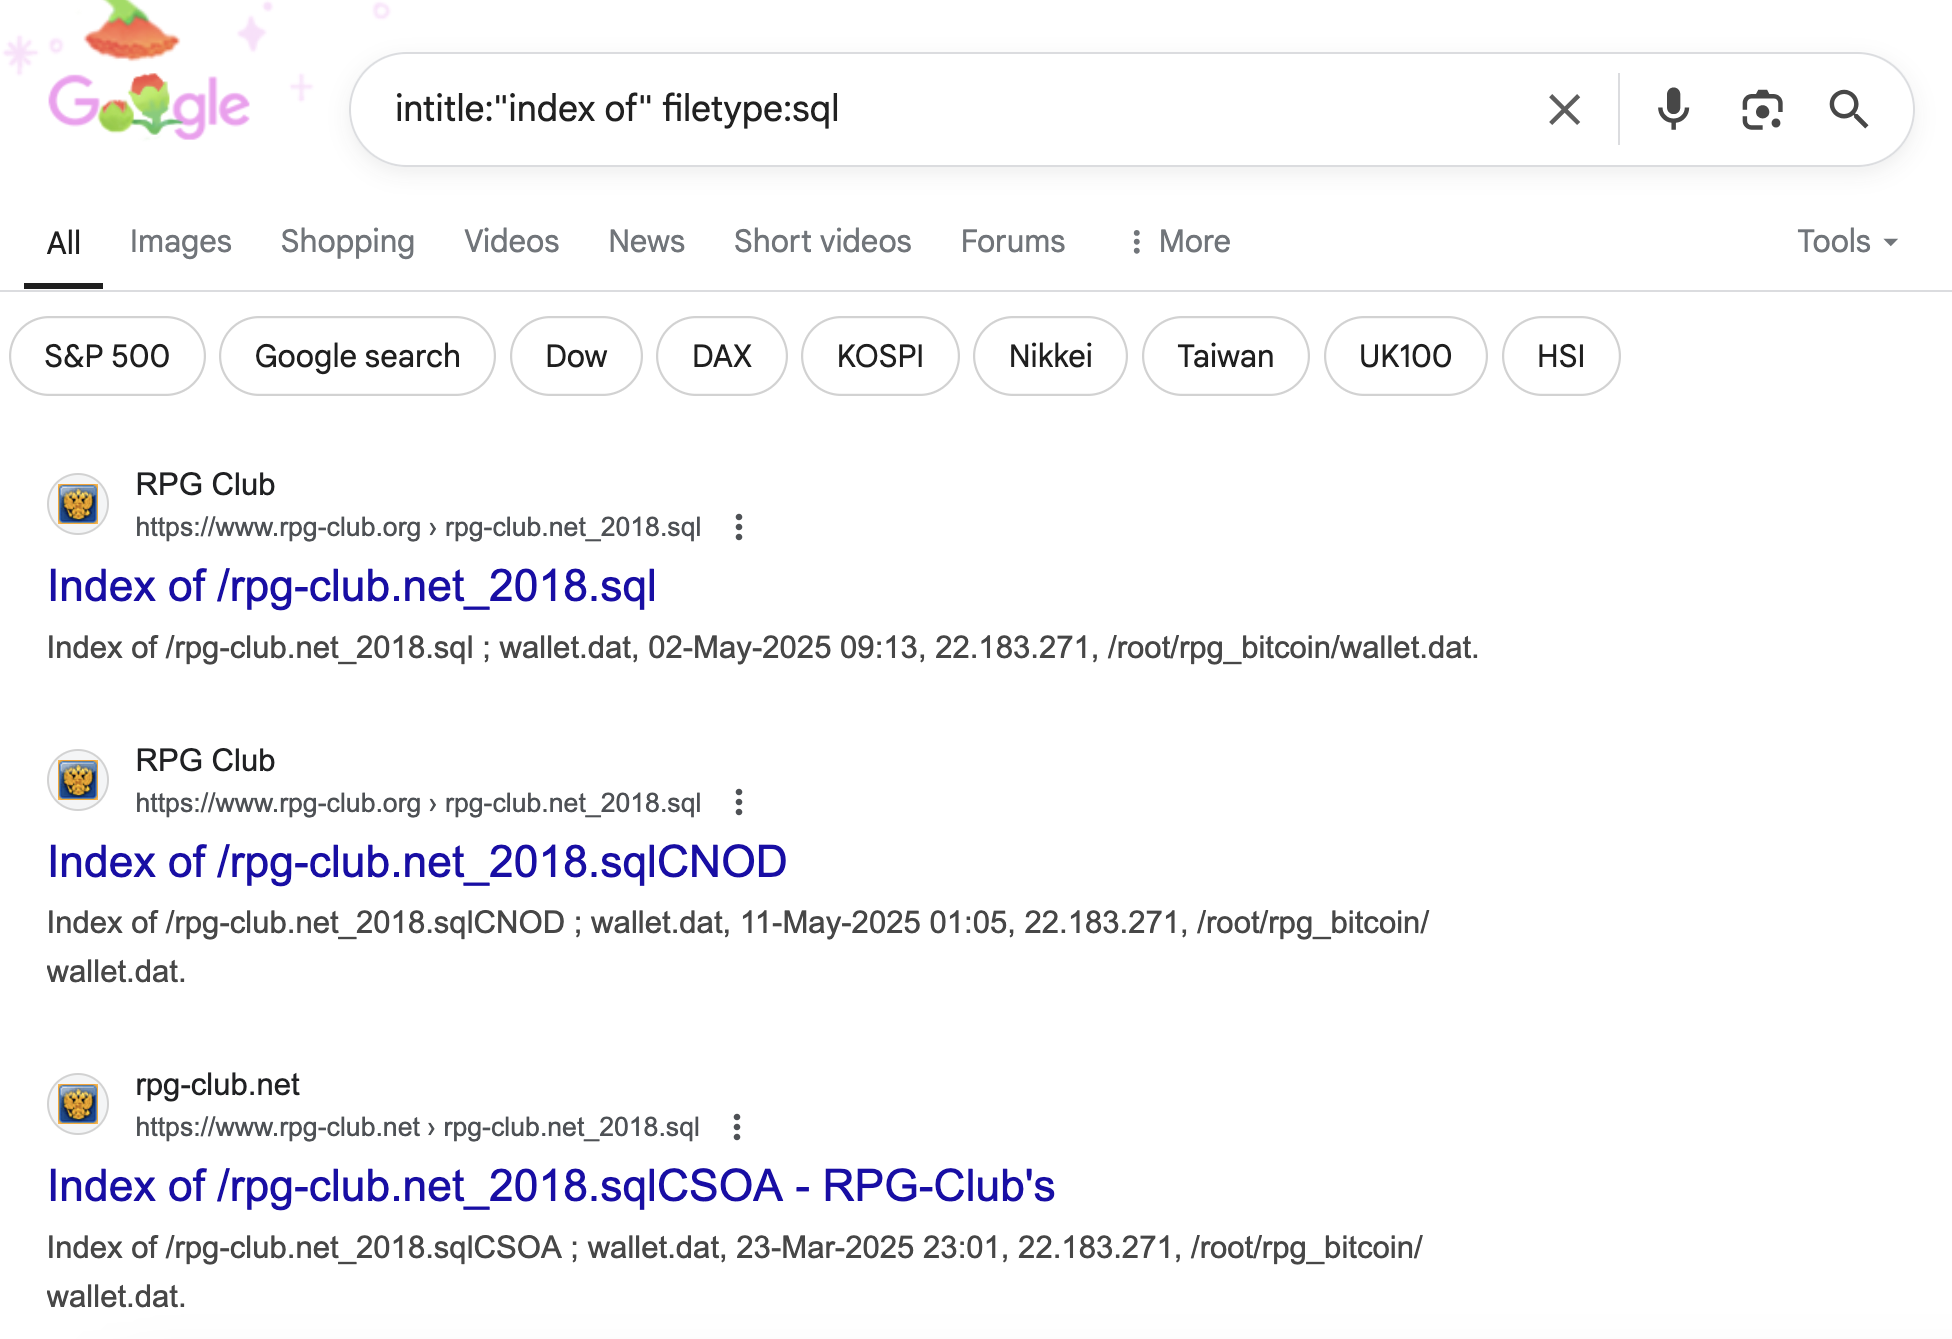The image size is (1952, 1339).
Task: Open the Tools dropdown
Action: click(1848, 241)
